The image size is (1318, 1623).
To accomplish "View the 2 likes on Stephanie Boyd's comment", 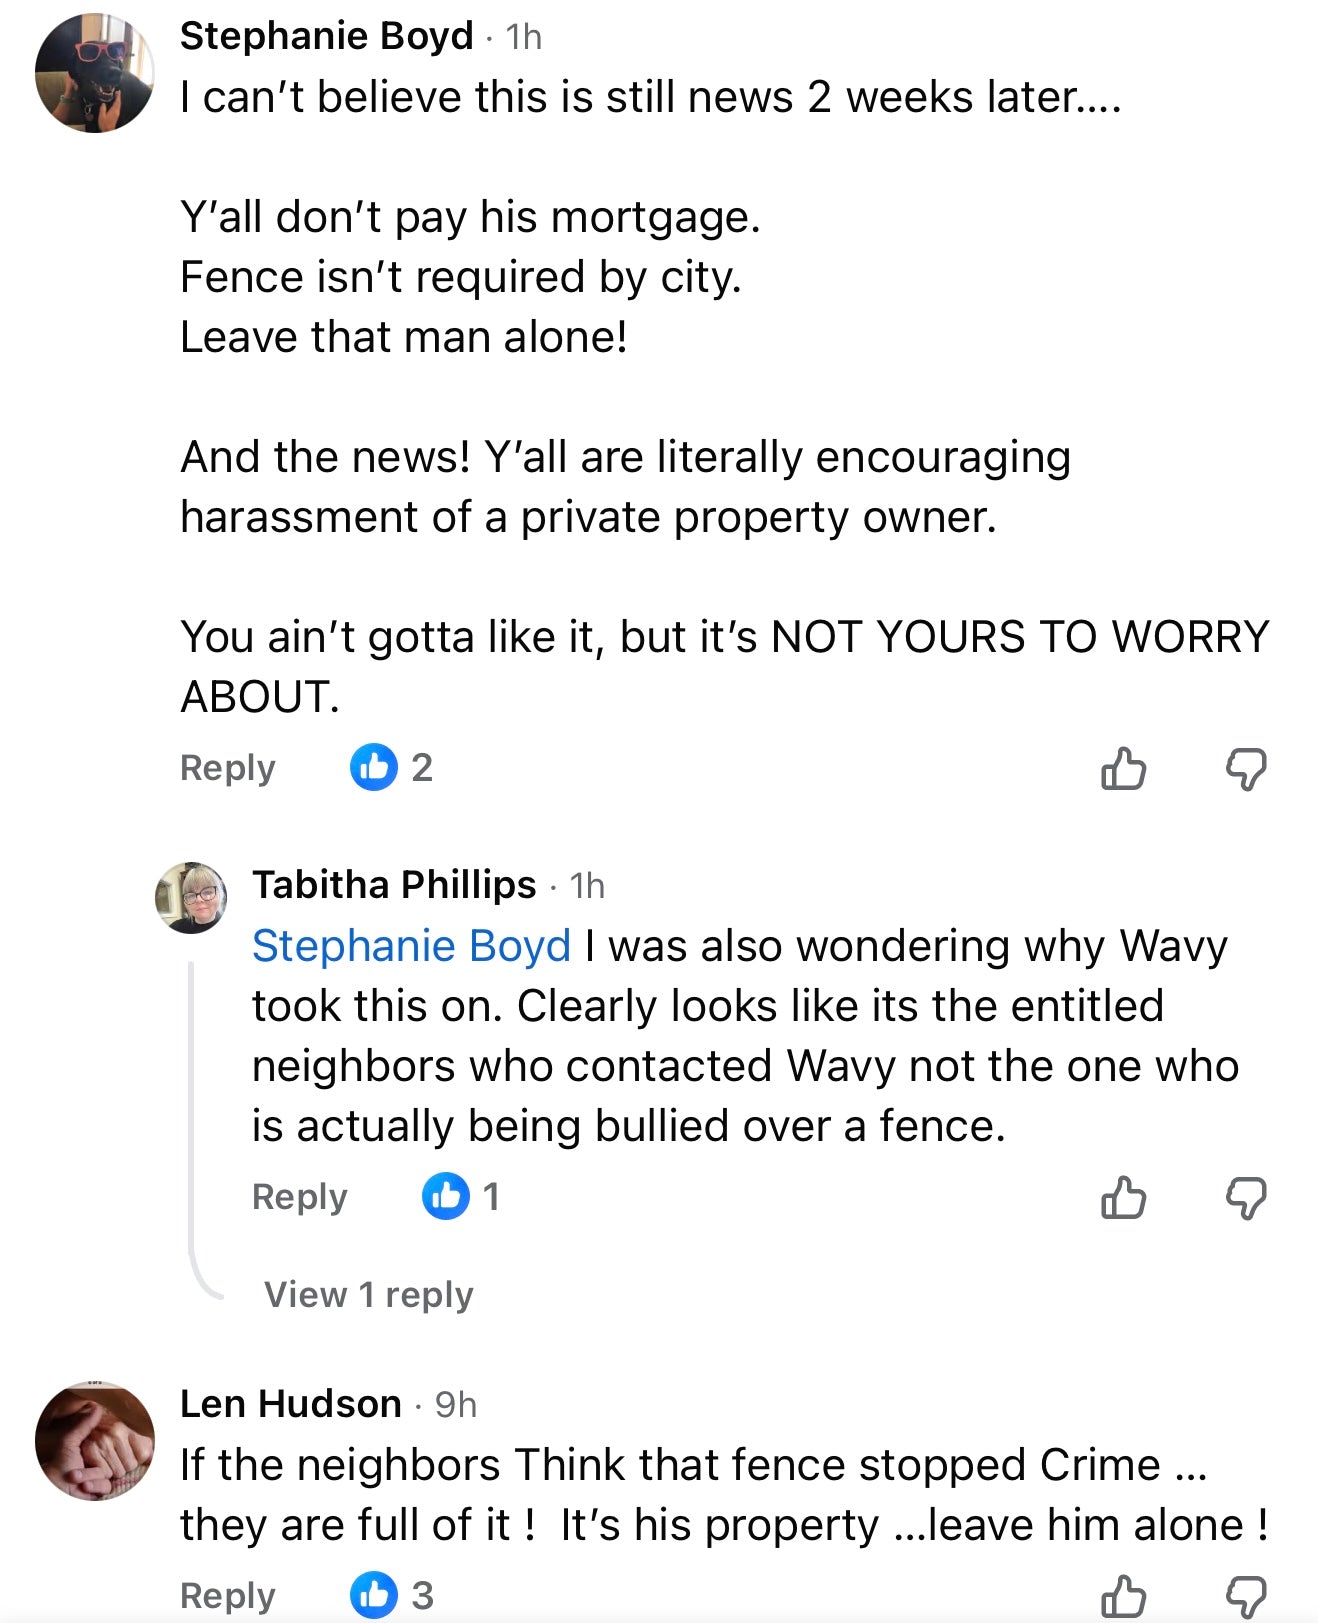I will (391, 768).
